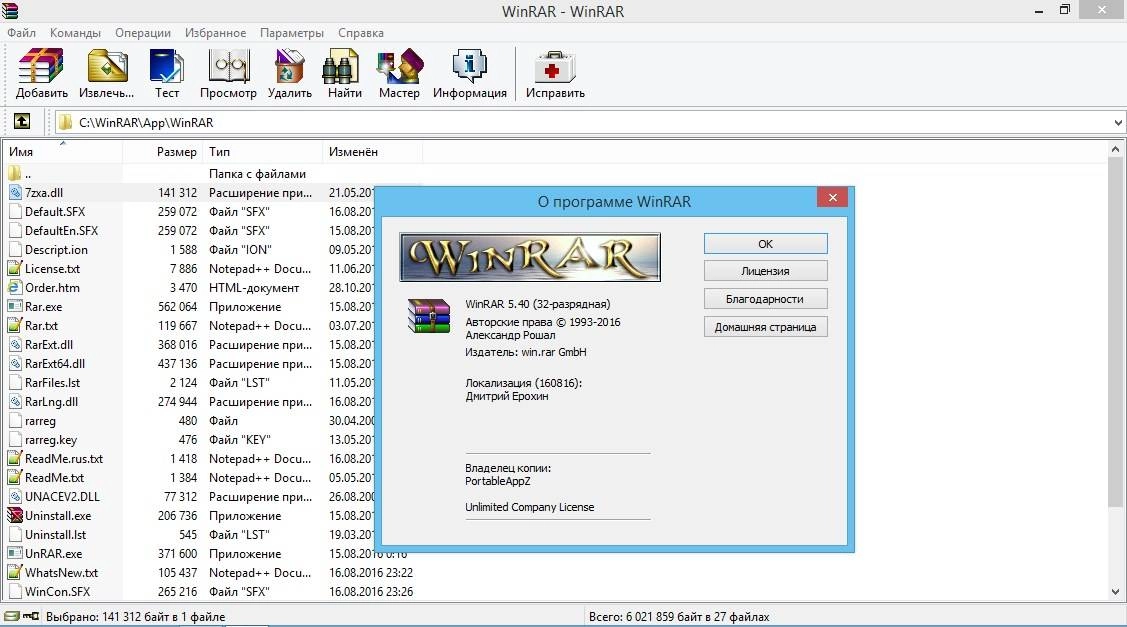Image resolution: width=1127 pixels, height=627 pixels.
Task: Click the Извлечь (Extract) toolbar icon
Action: 106,73
